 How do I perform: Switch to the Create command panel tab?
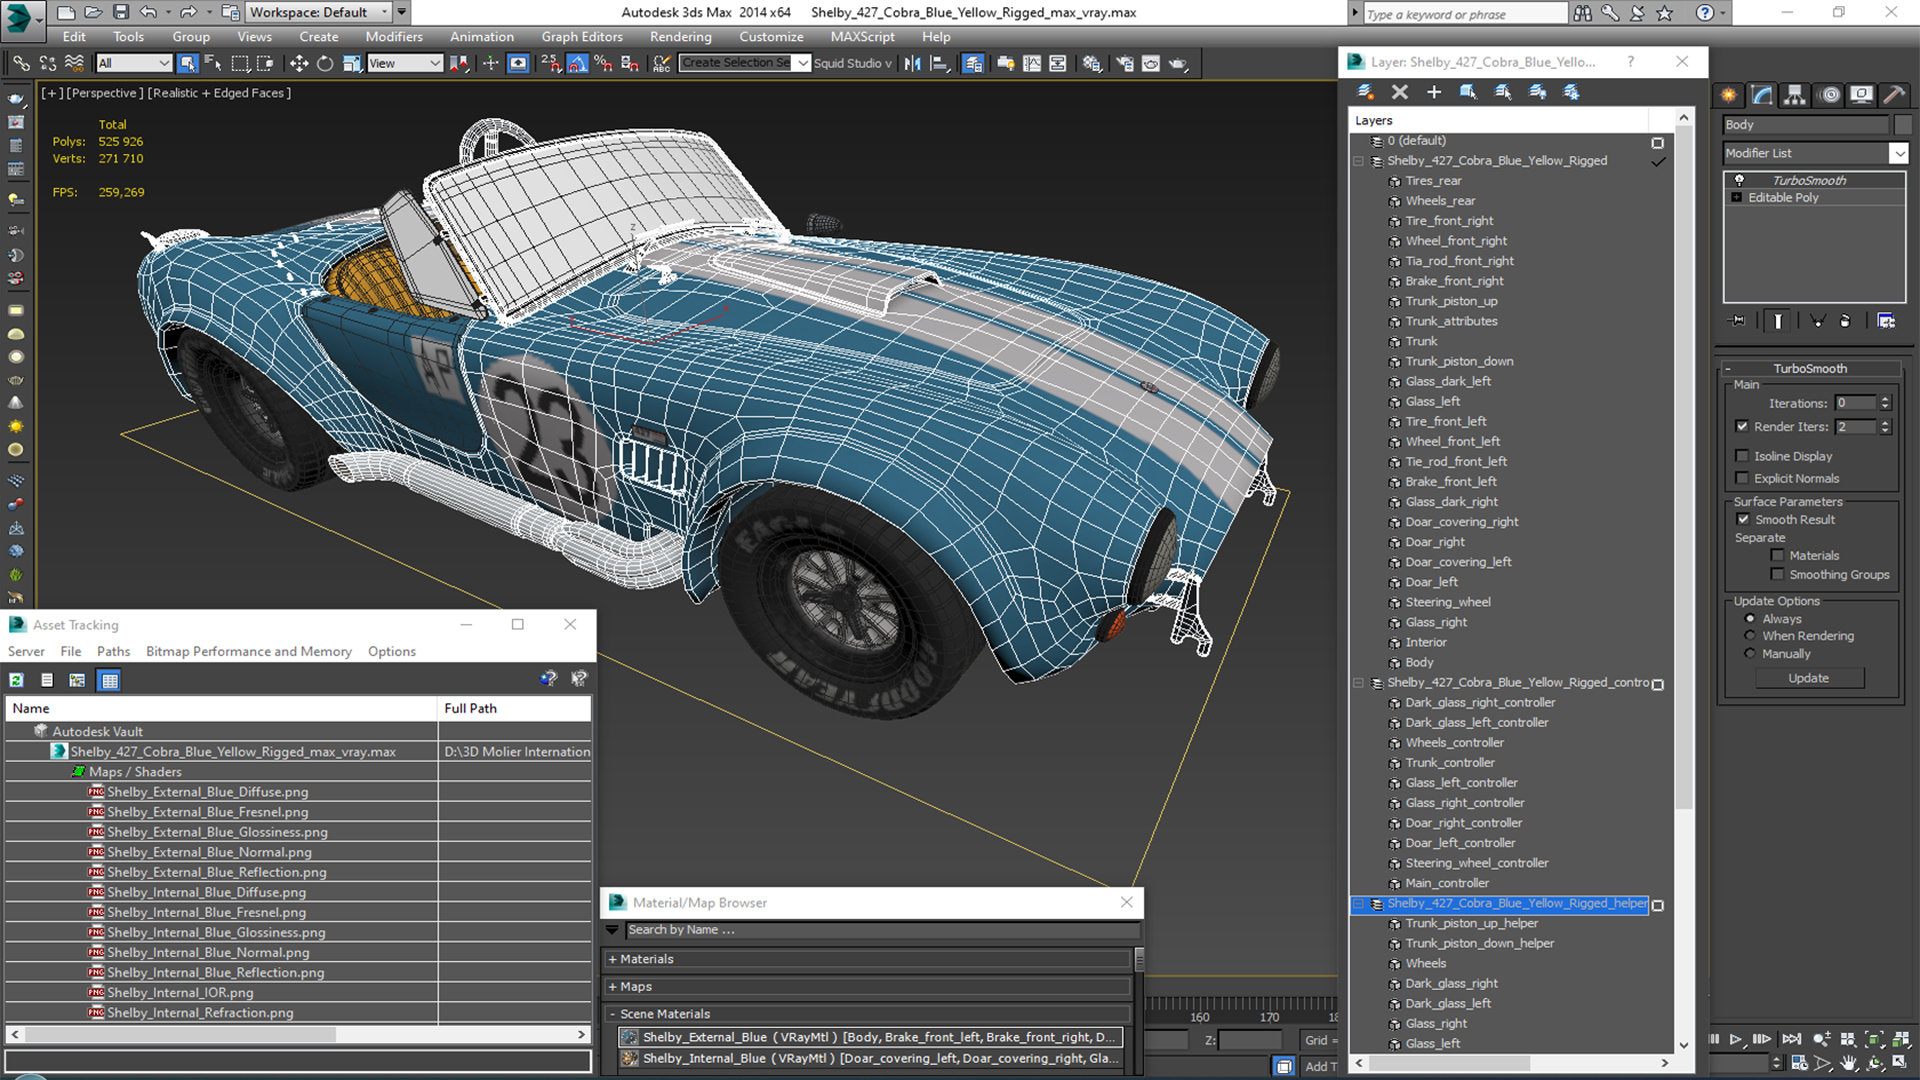(x=1729, y=95)
